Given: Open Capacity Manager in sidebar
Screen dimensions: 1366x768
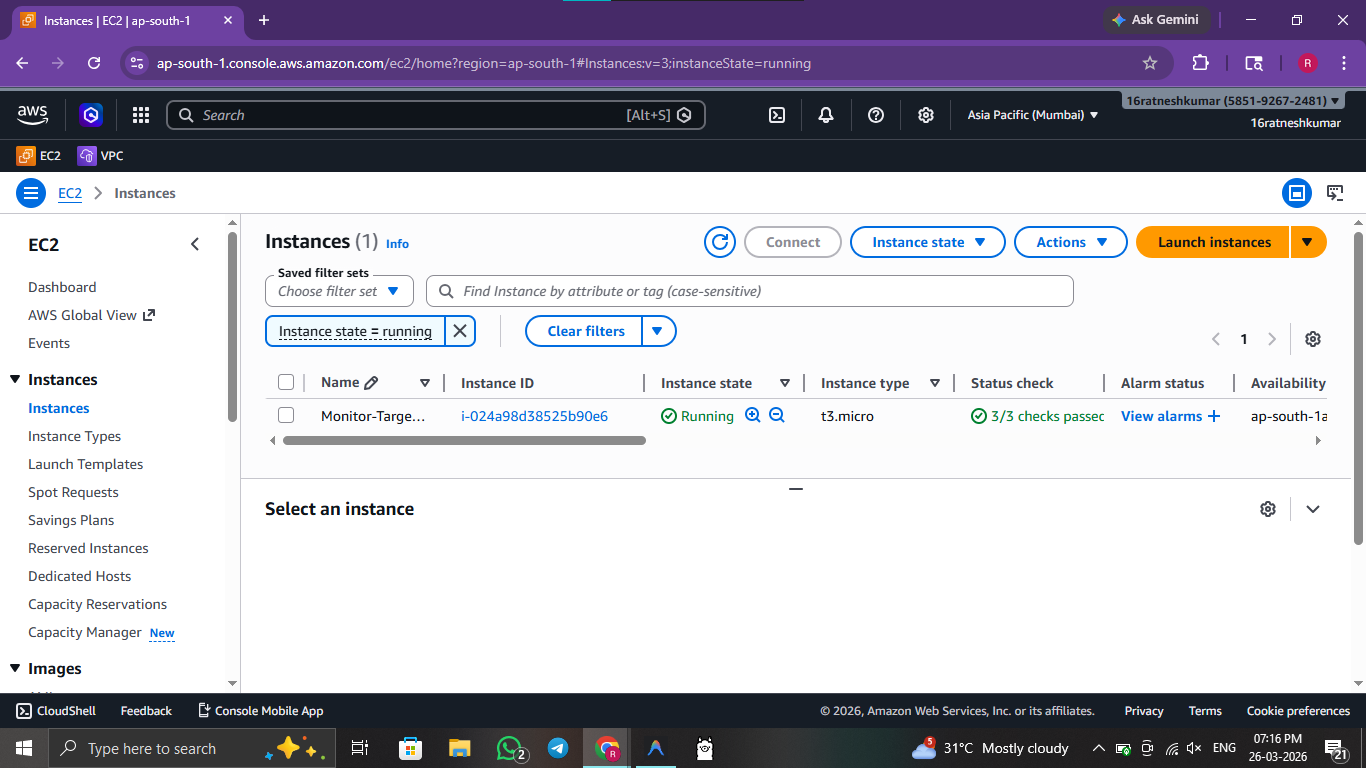Looking at the screenshot, I should [x=85, y=632].
